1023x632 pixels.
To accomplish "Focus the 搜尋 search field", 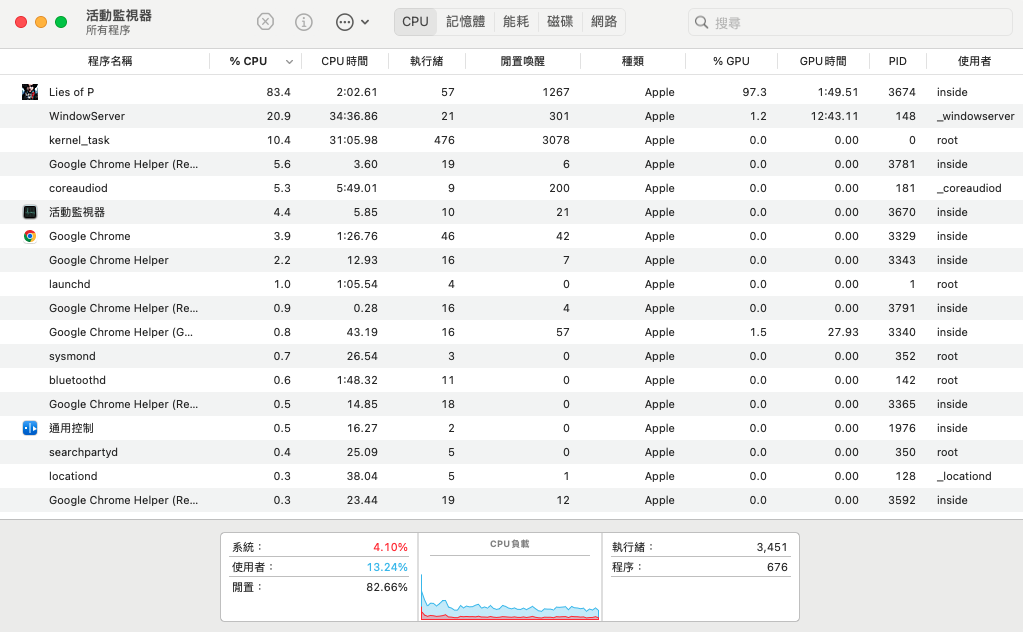I will click(850, 23).
